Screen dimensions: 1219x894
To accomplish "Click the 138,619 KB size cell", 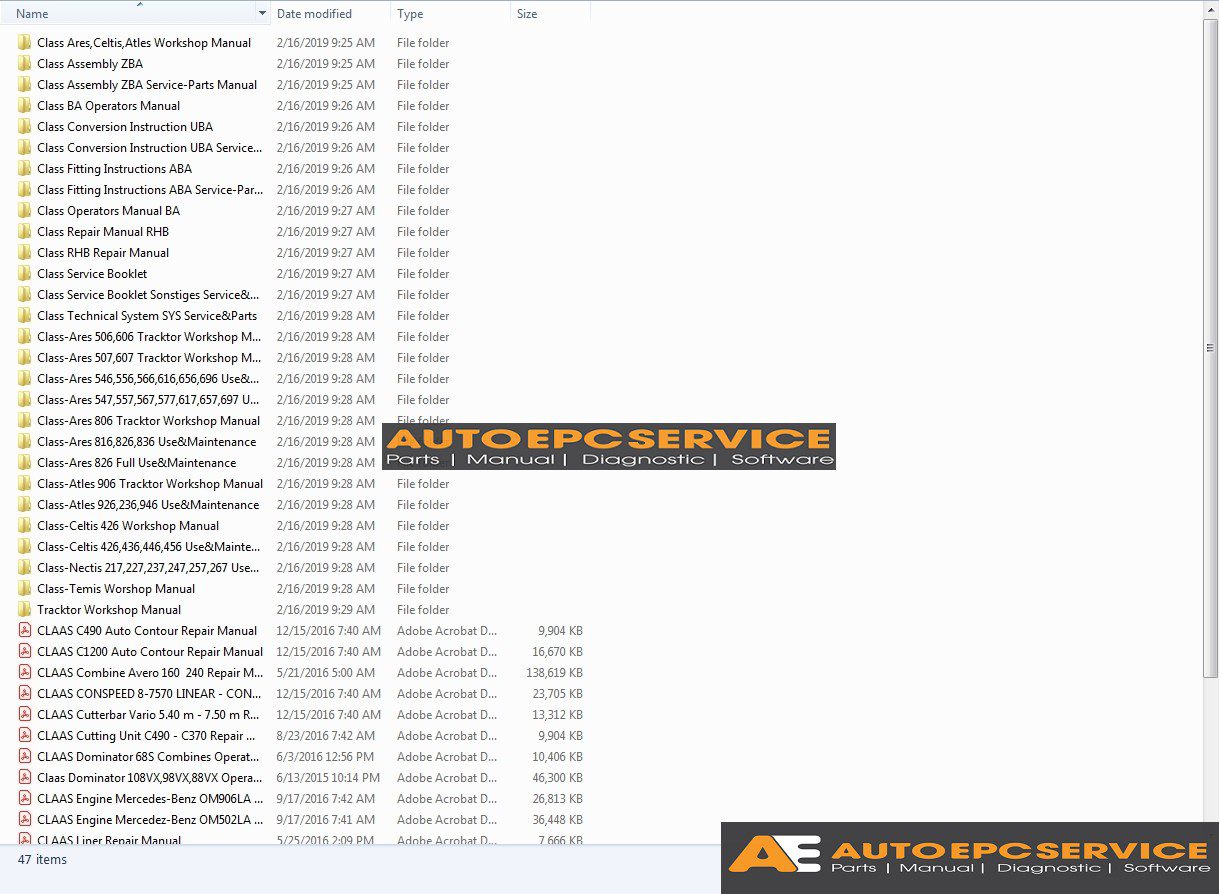I will tap(554, 673).
